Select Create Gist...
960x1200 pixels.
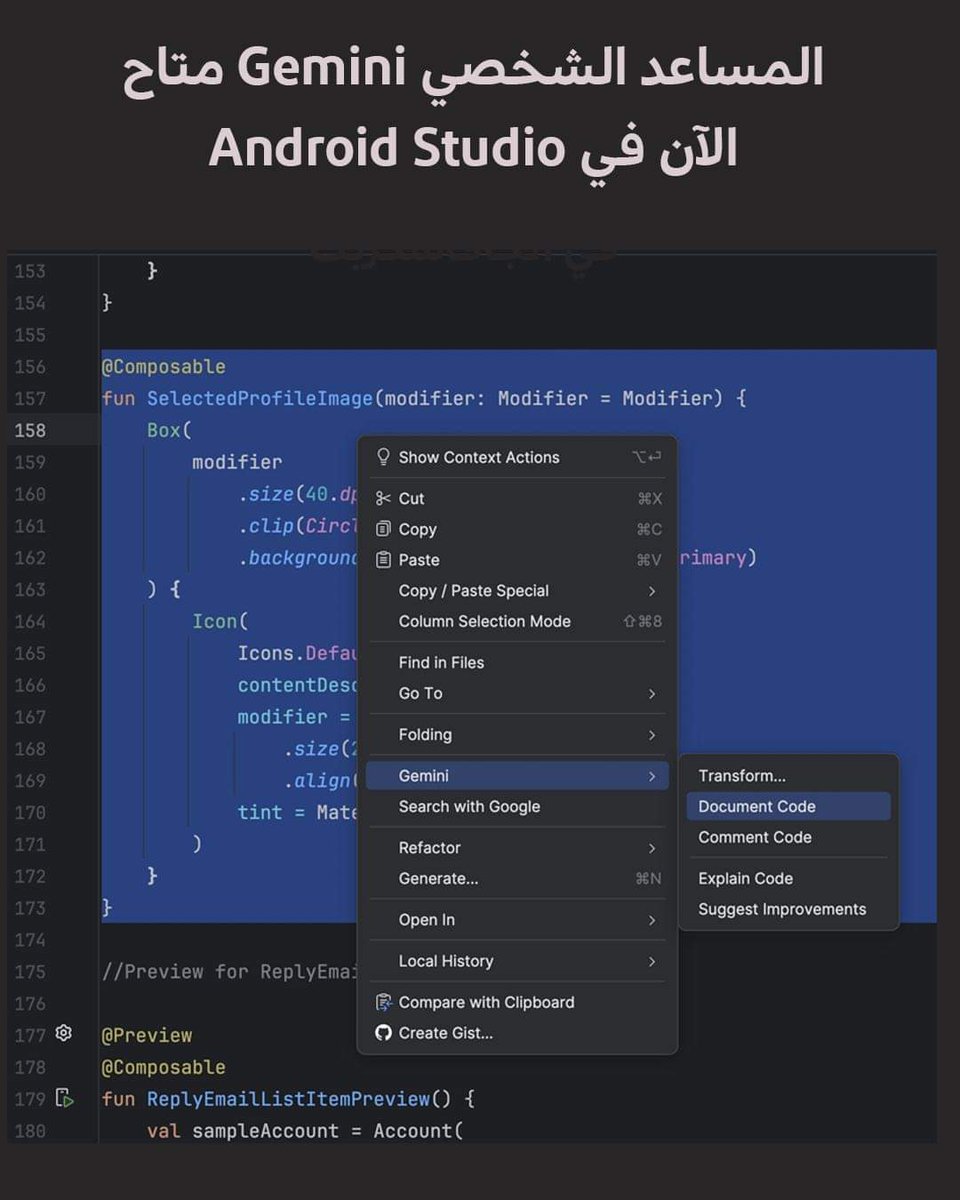(517, 1033)
